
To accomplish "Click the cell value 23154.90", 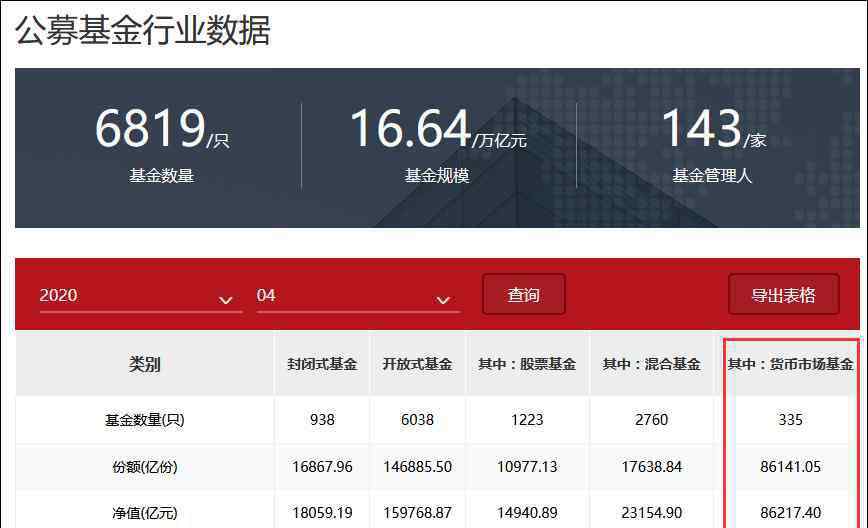I will coord(652,513).
